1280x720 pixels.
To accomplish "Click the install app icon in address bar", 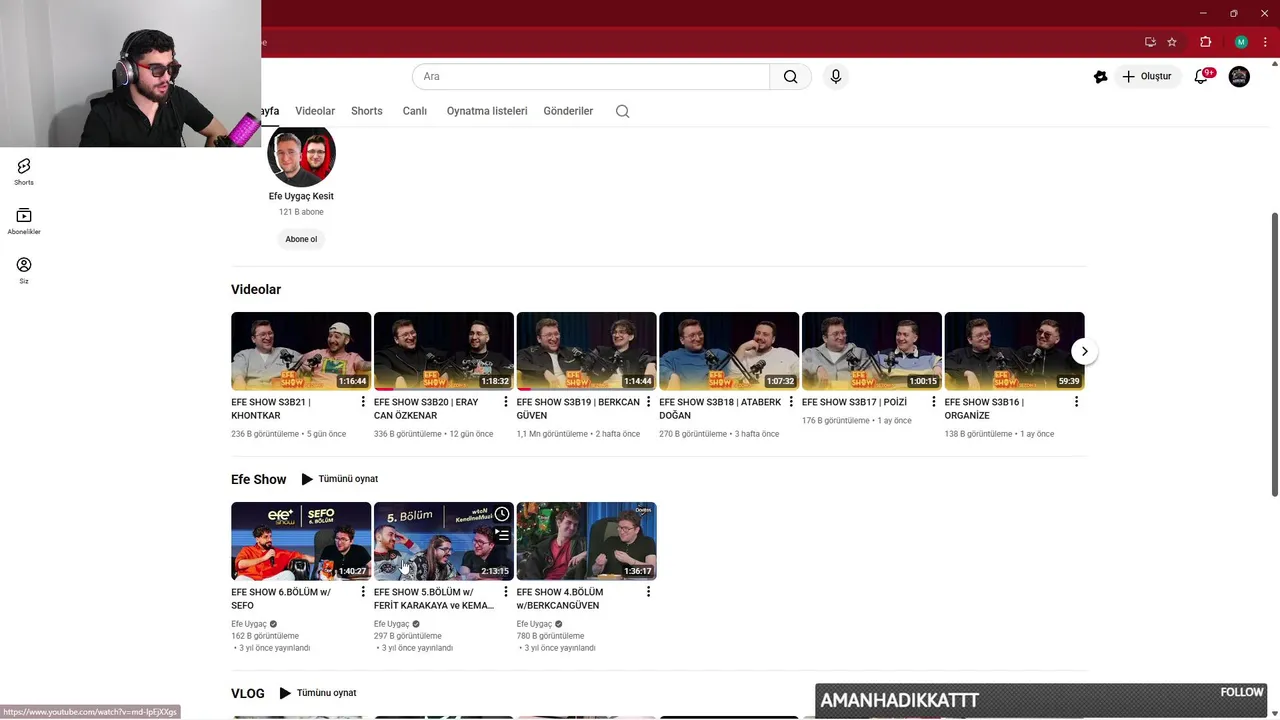I will [1150, 42].
